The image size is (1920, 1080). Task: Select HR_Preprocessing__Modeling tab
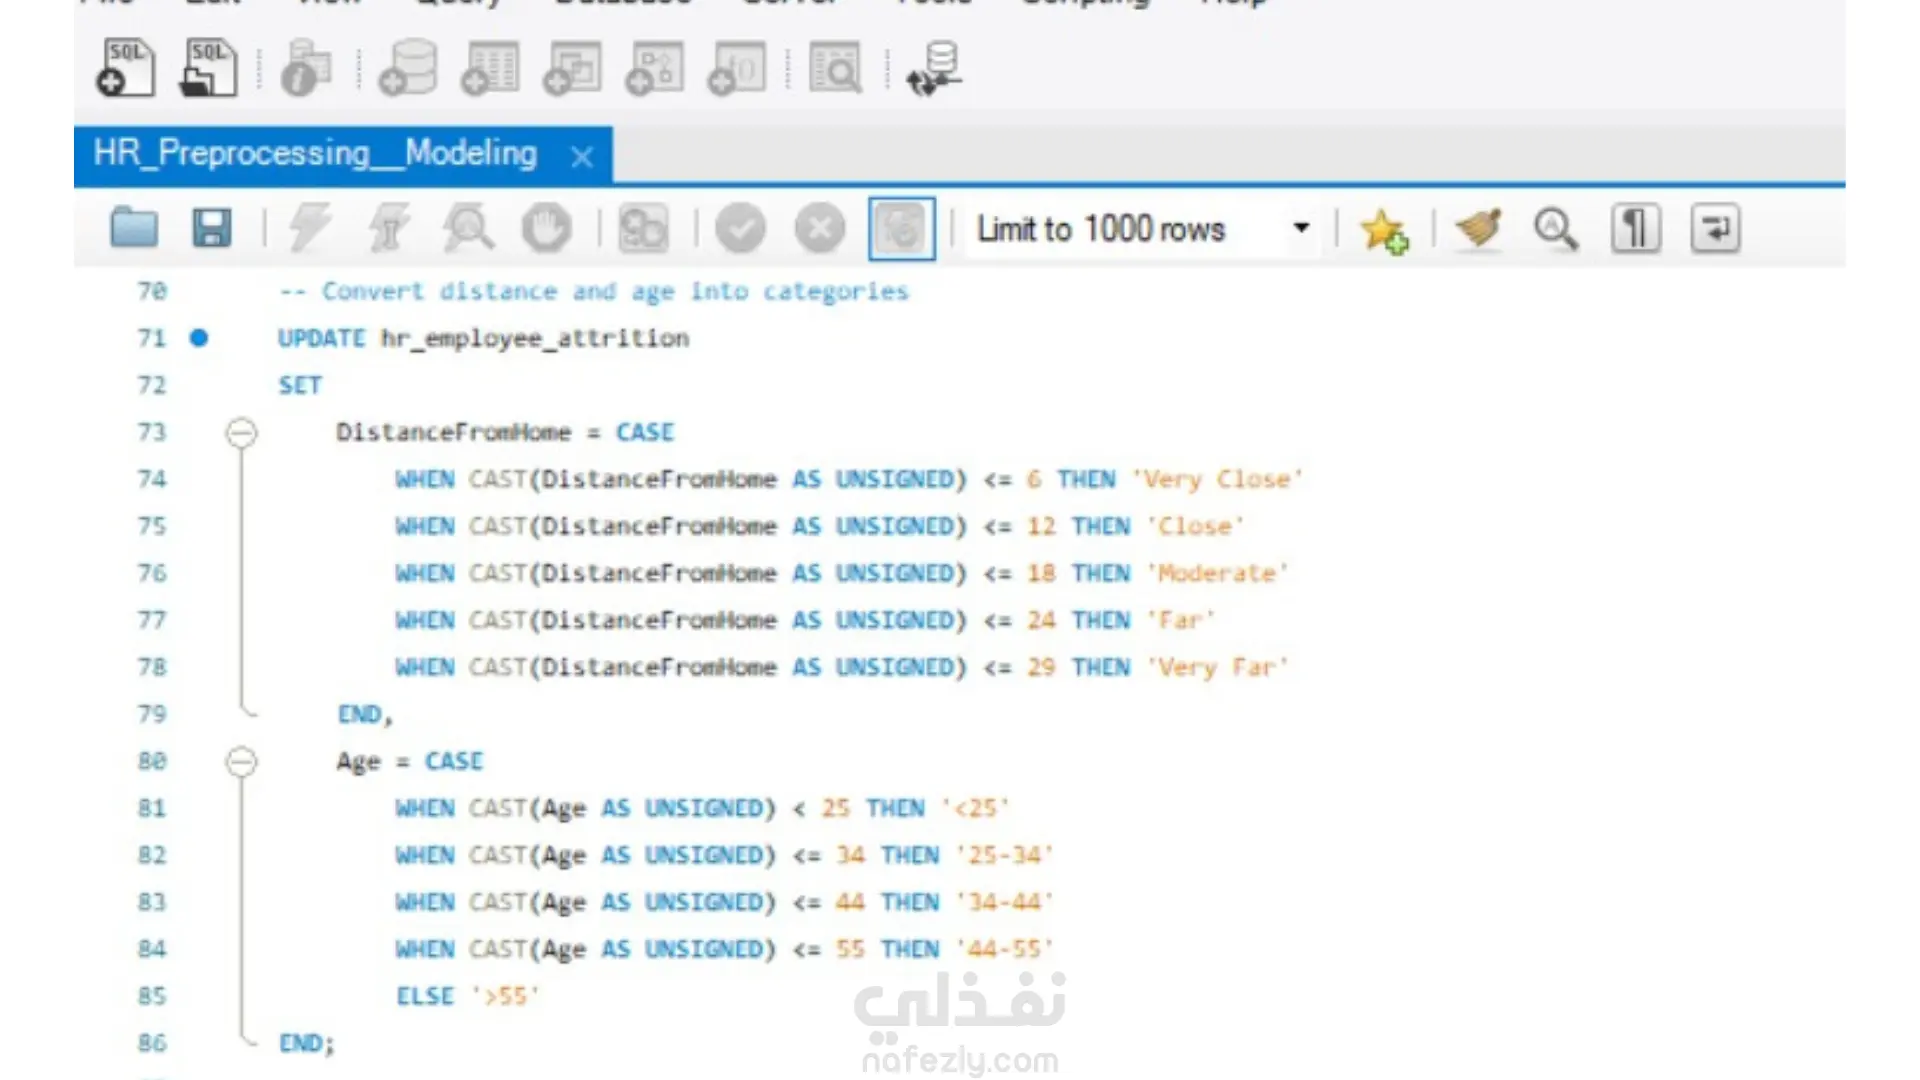pyautogui.click(x=315, y=154)
